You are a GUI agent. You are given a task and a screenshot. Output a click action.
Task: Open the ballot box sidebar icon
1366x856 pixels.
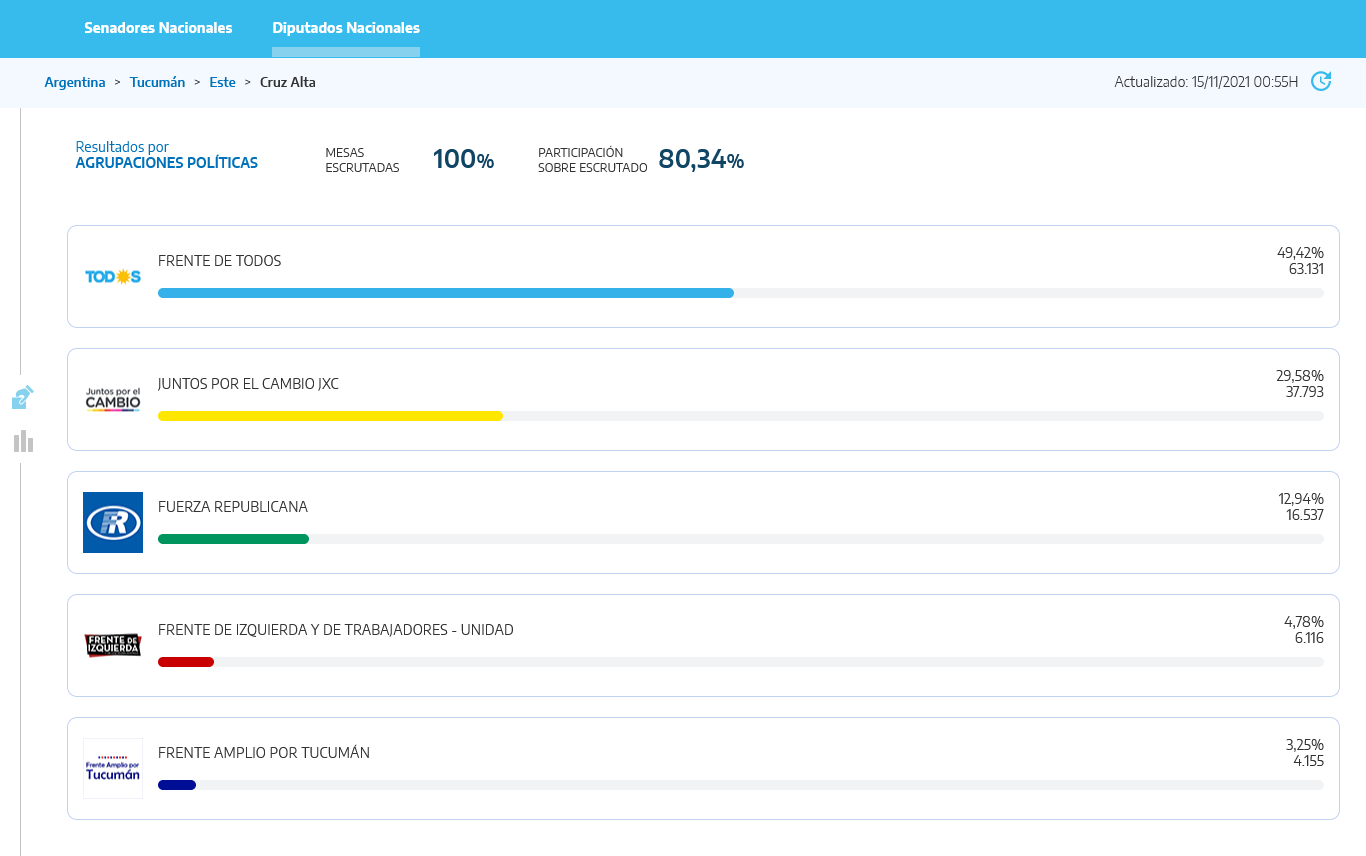pyautogui.click(x=23, y=398)
